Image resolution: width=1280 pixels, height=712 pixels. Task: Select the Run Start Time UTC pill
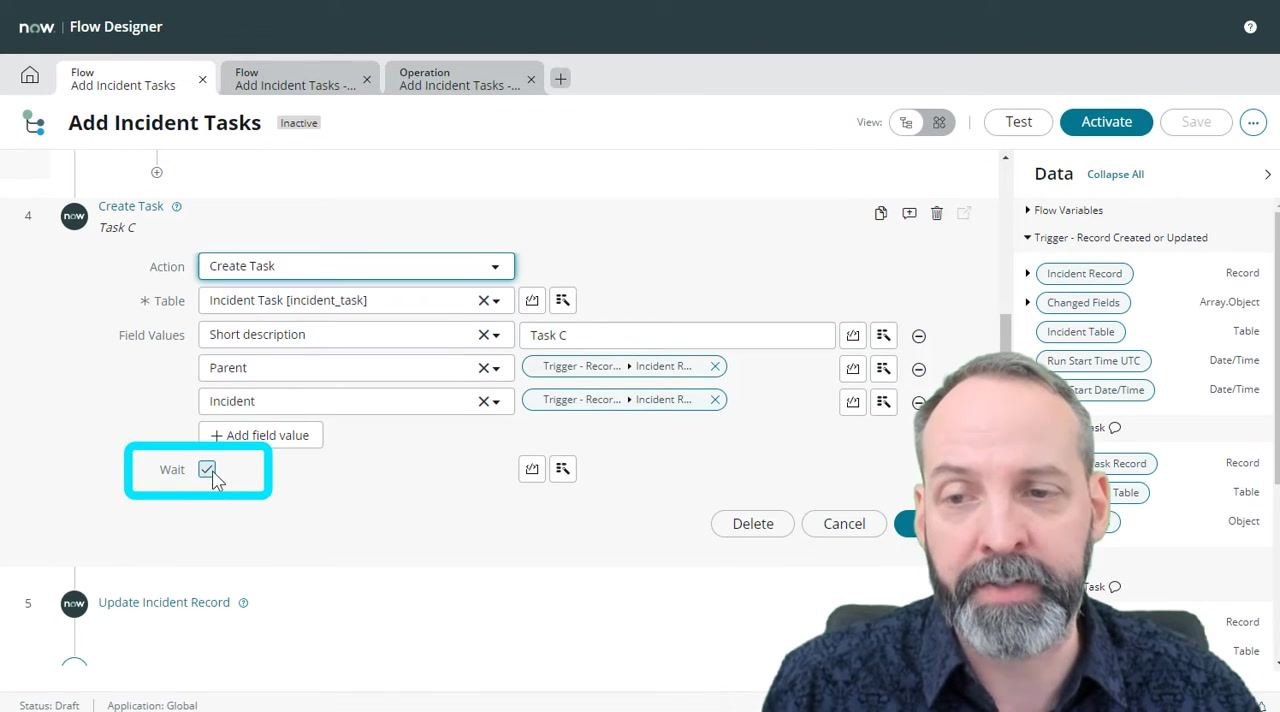tap(1093, 361)
